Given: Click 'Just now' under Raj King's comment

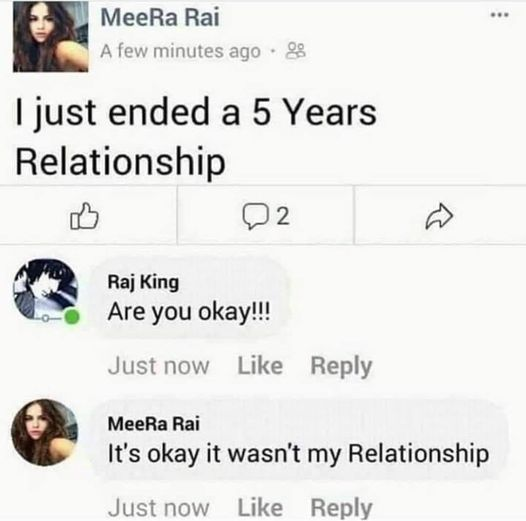Looking at the screenshot, I should [x=159, y=366].
